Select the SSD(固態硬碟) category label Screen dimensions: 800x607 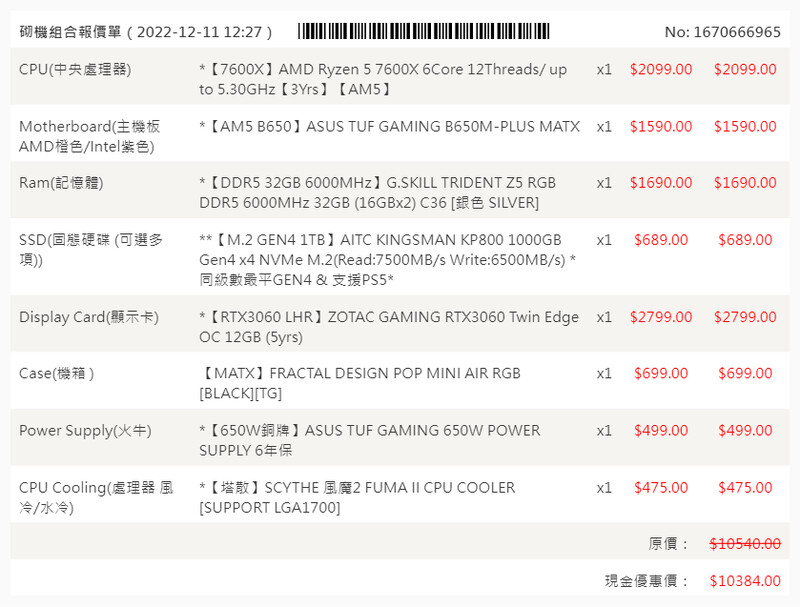[91, 250]
